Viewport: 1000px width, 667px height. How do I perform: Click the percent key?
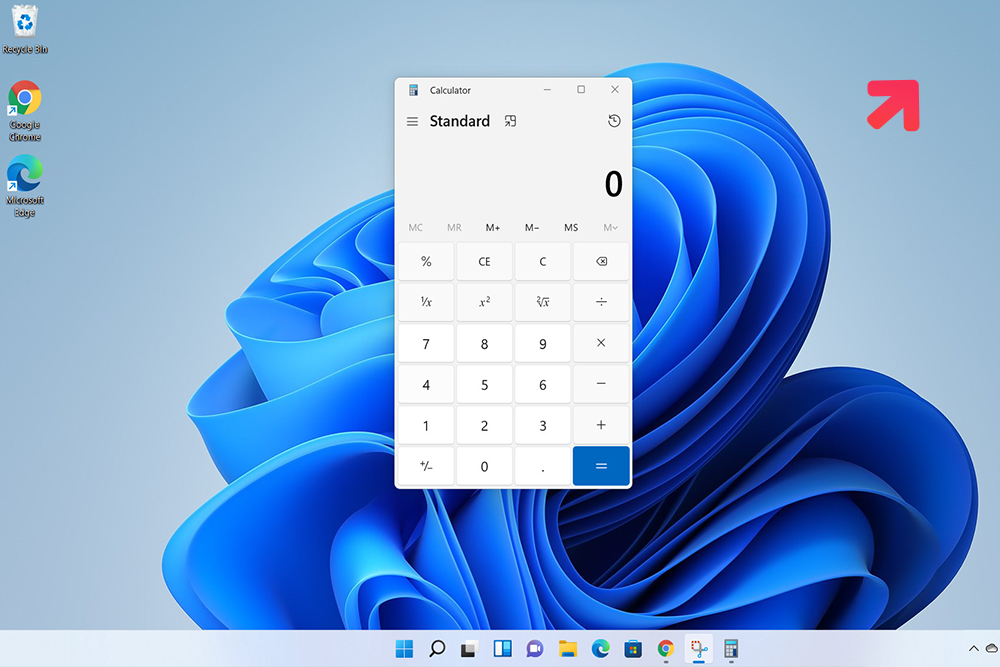tap(426, 261)
